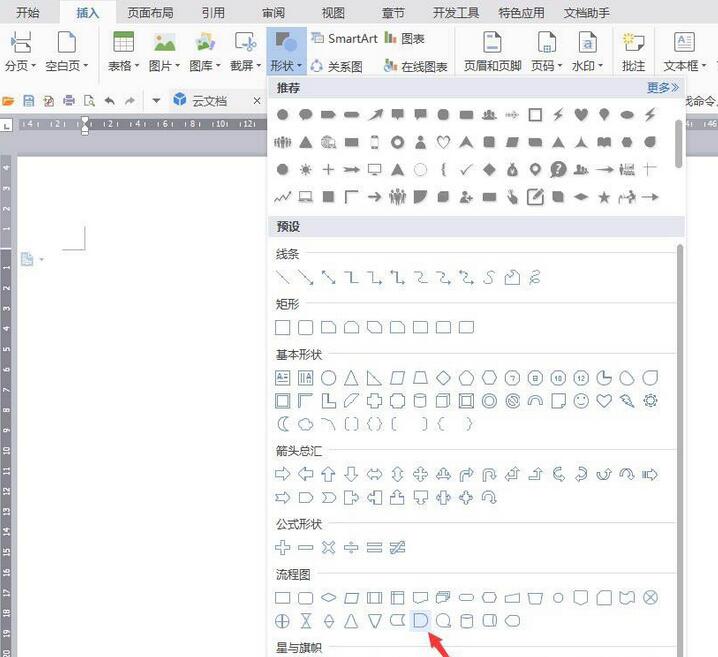Screen dimensions: 718x657
Task: Select the flowchart decision diamond shape
Action: [x=328, y=597]
